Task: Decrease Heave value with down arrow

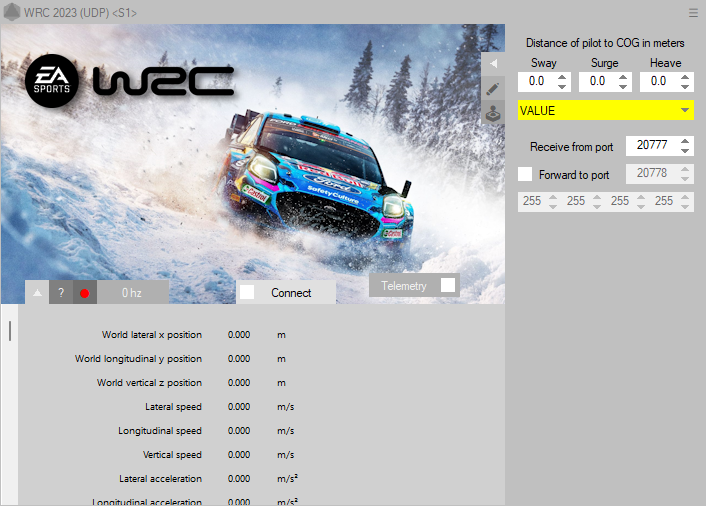Action: coord(685,86)
